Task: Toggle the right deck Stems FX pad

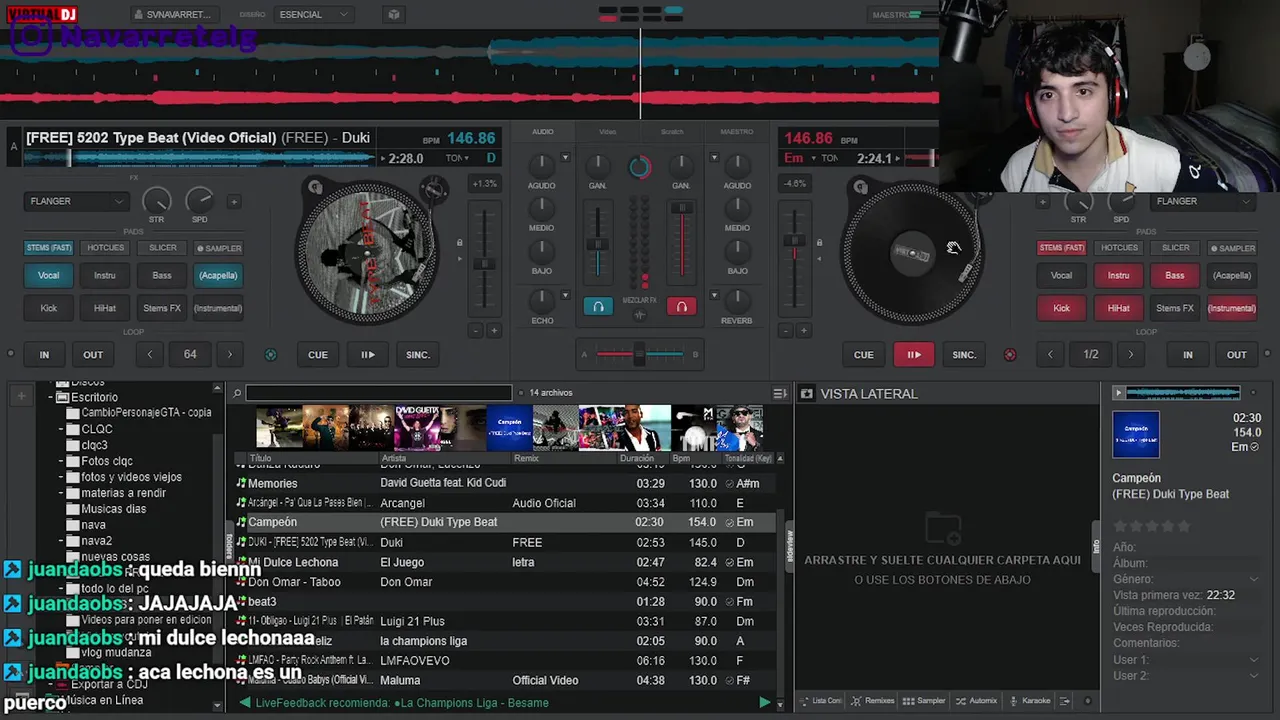Action: pos(1175,308)
